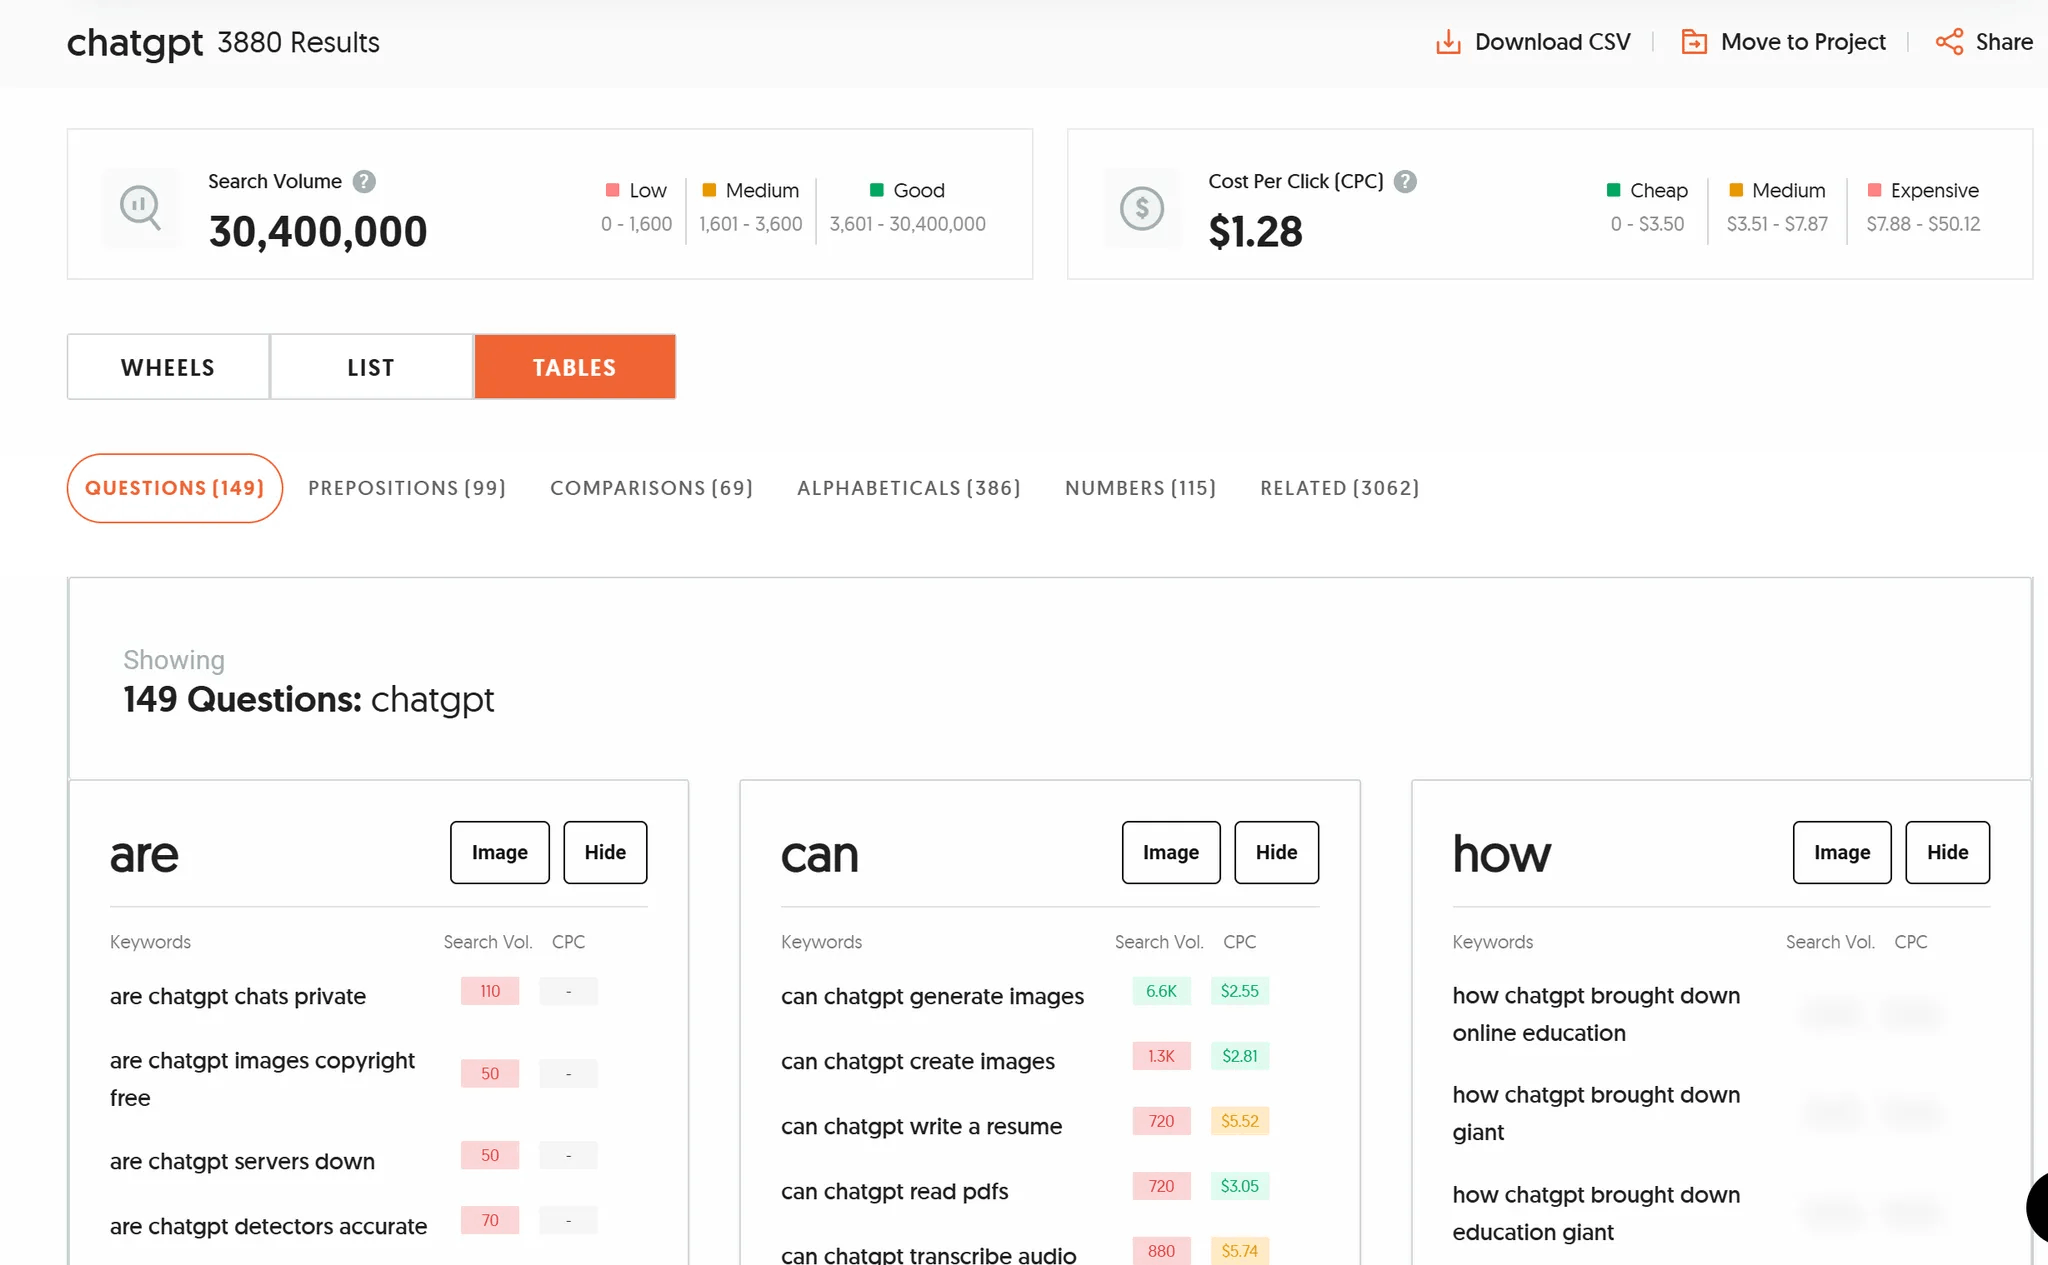Open ALPHABETICALS (386) tab
This screenshot has width=2048, height=1265.
tap(909, 488)
